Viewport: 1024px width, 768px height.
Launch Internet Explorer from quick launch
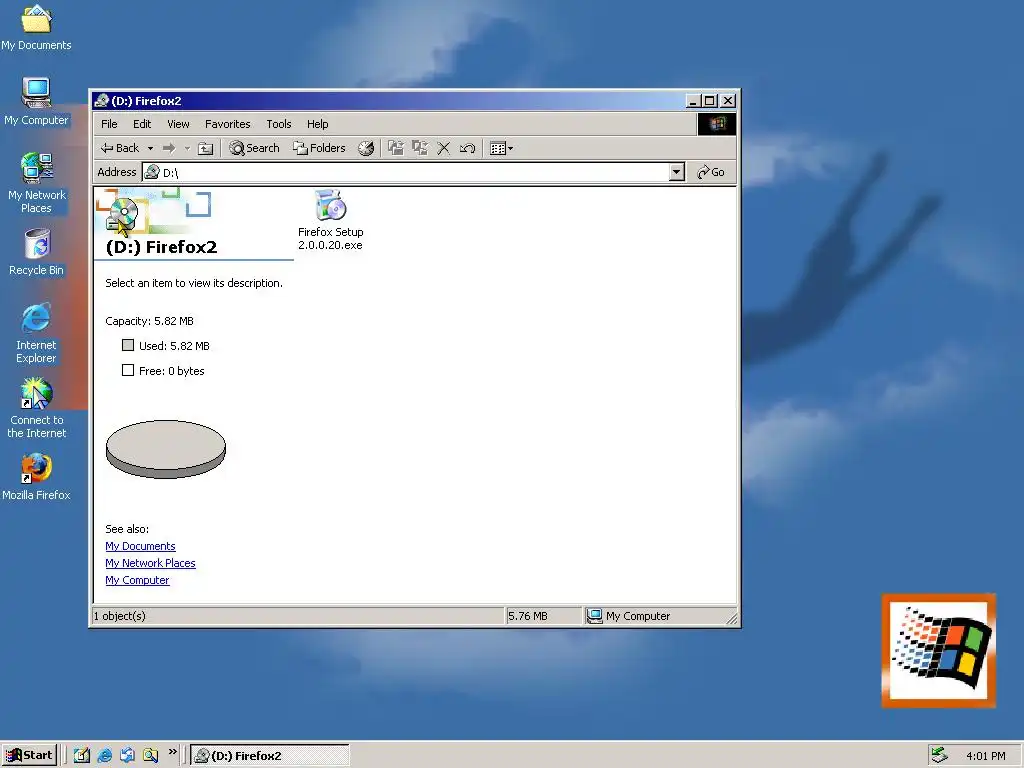(x=104, y=756)
